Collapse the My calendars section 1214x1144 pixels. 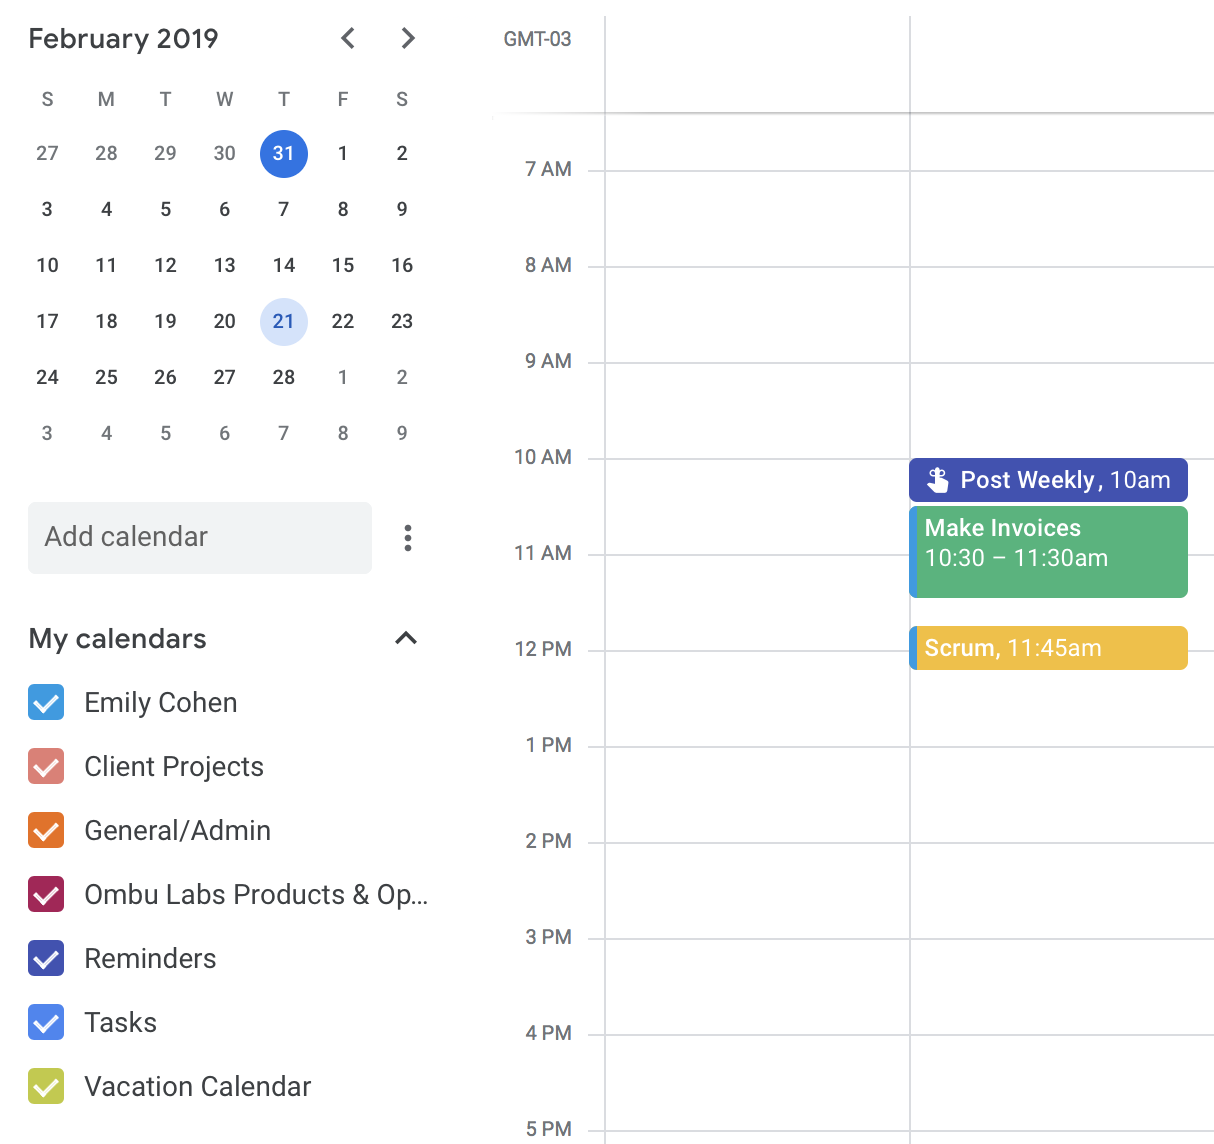click(406, 638)
